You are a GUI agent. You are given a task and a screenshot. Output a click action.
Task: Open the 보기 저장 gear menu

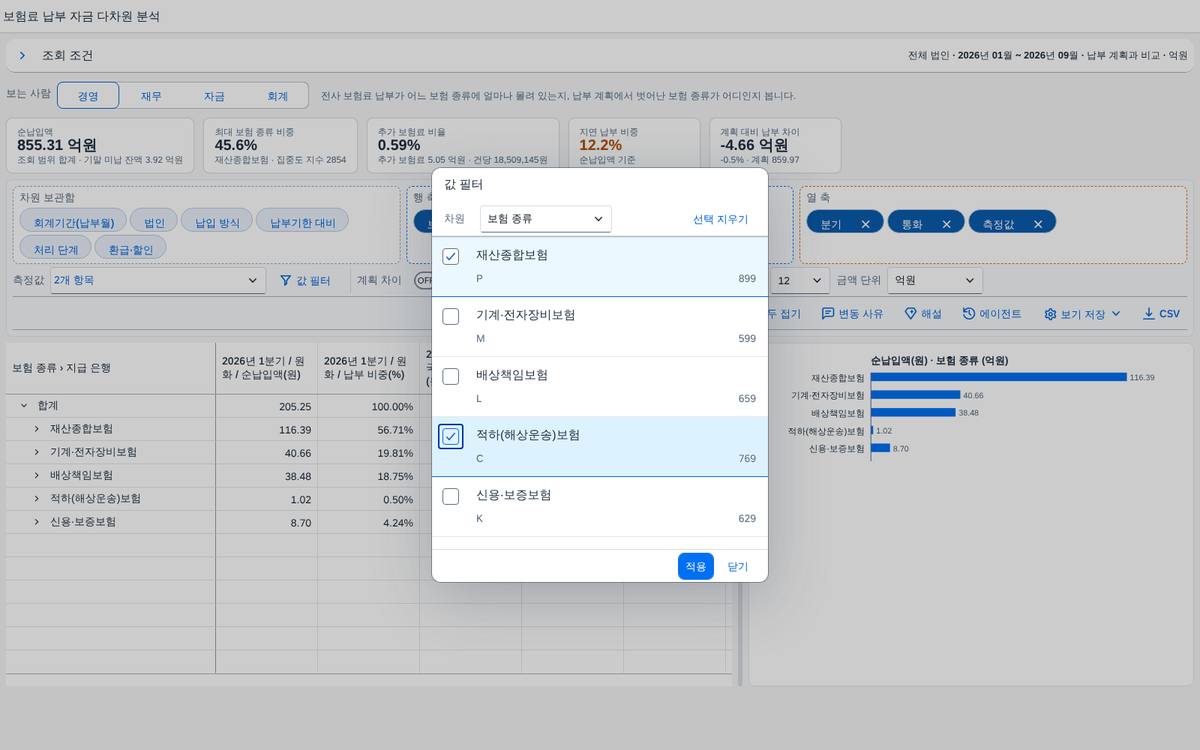[1082, 314]
